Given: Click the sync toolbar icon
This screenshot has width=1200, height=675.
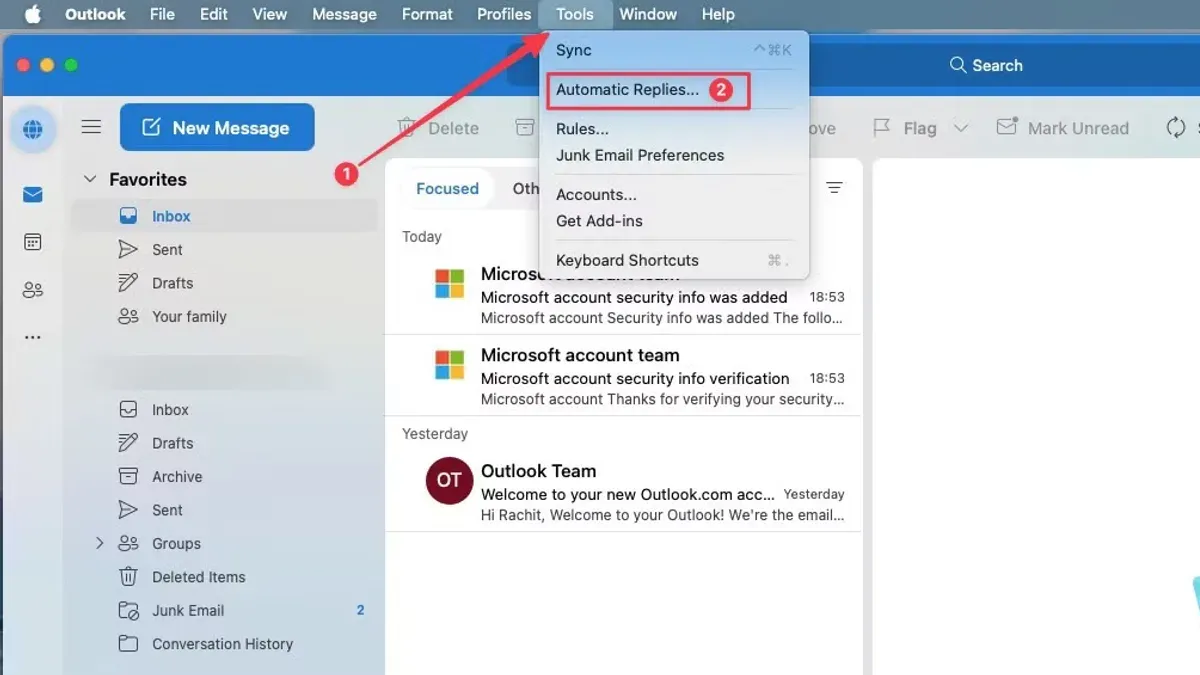Looking at the screenshot, I should pos(1176,128).
